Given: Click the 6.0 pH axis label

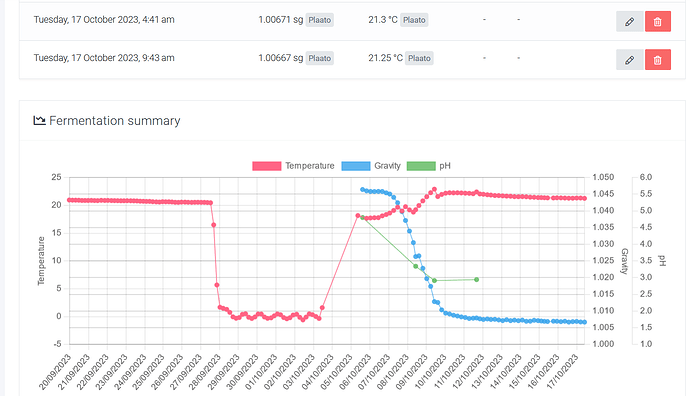Looking at the screenshot, I should point(646,177).
